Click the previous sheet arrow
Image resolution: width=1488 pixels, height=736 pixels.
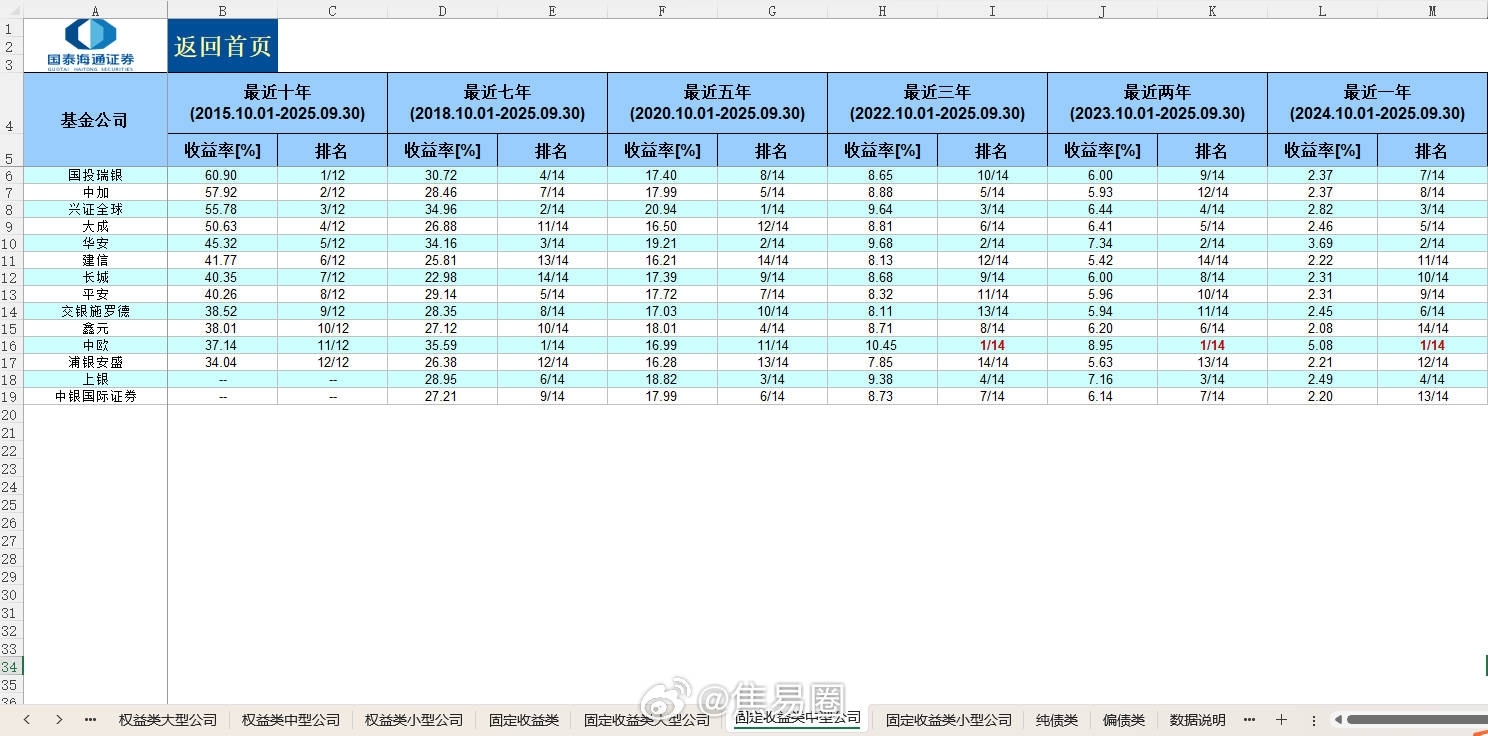[27, 719]
